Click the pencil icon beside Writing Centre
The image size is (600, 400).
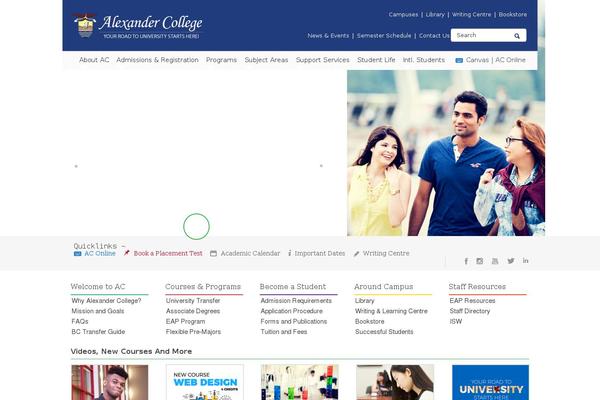tap(357, 254)
